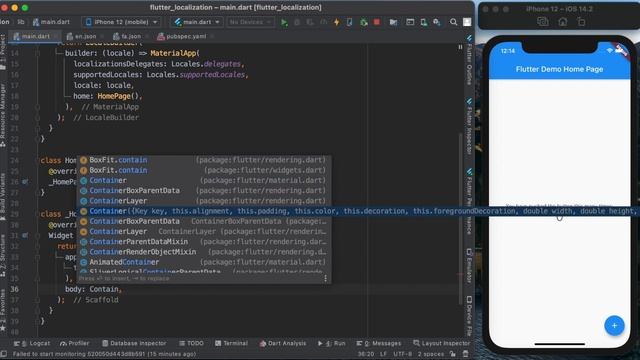The height and width of the screenshot is (360, 640).
Task: Click the LF line separator status entry
Action: coord(383,354)
